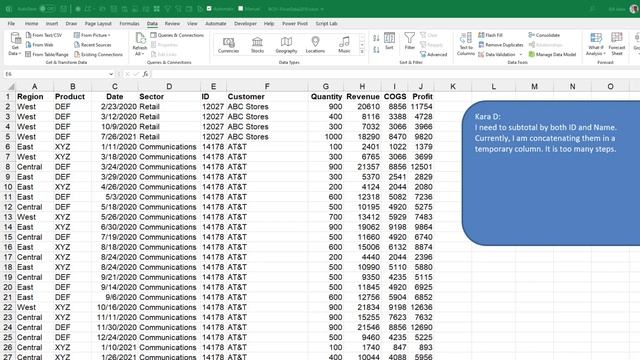Image resolution: width=640 pixels, height=360 pixels.
Task: Click the Insert Function fx button
Action: point(145,74)
